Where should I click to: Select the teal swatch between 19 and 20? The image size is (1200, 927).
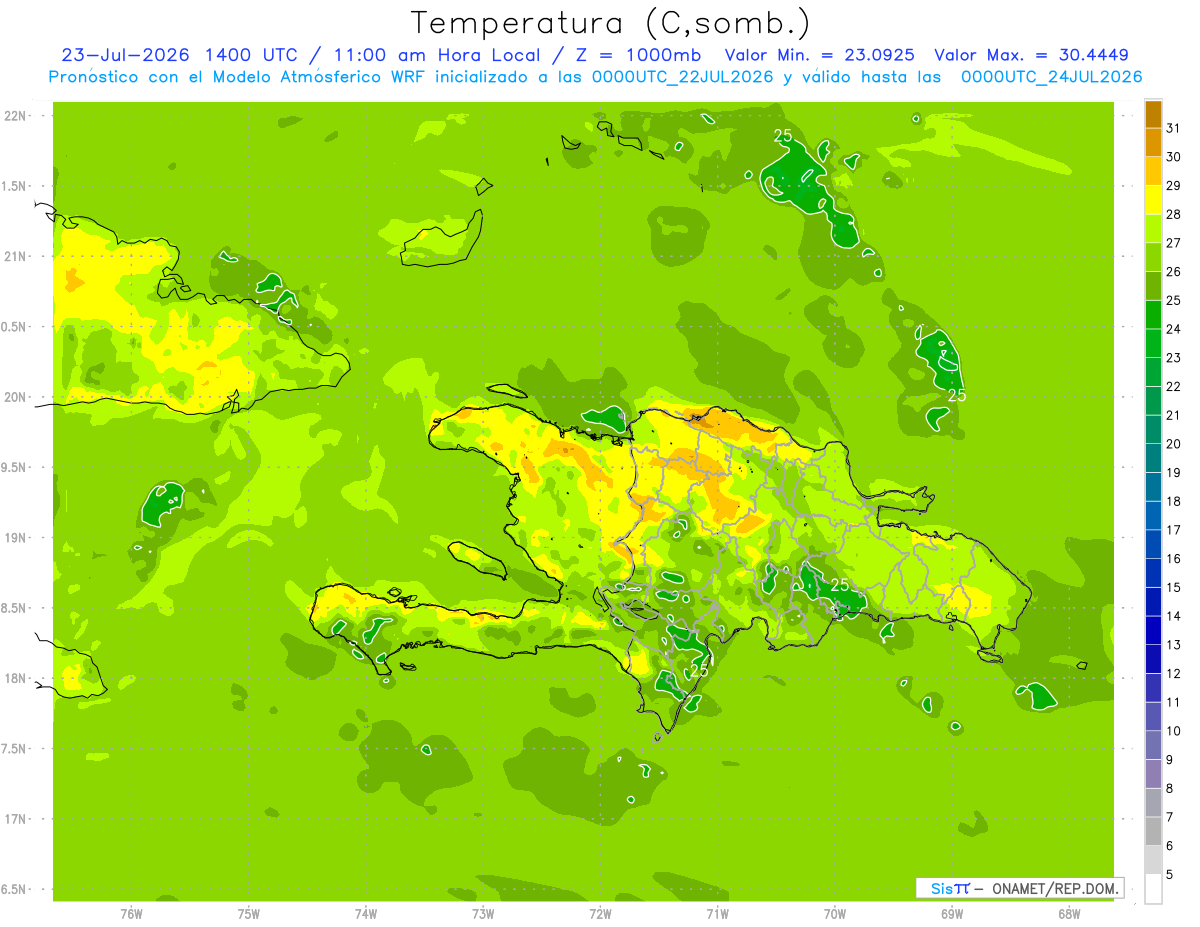1153,458
